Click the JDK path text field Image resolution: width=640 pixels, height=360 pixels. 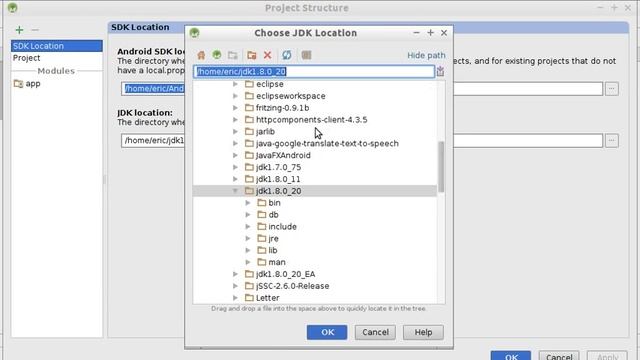pos(314,71)
